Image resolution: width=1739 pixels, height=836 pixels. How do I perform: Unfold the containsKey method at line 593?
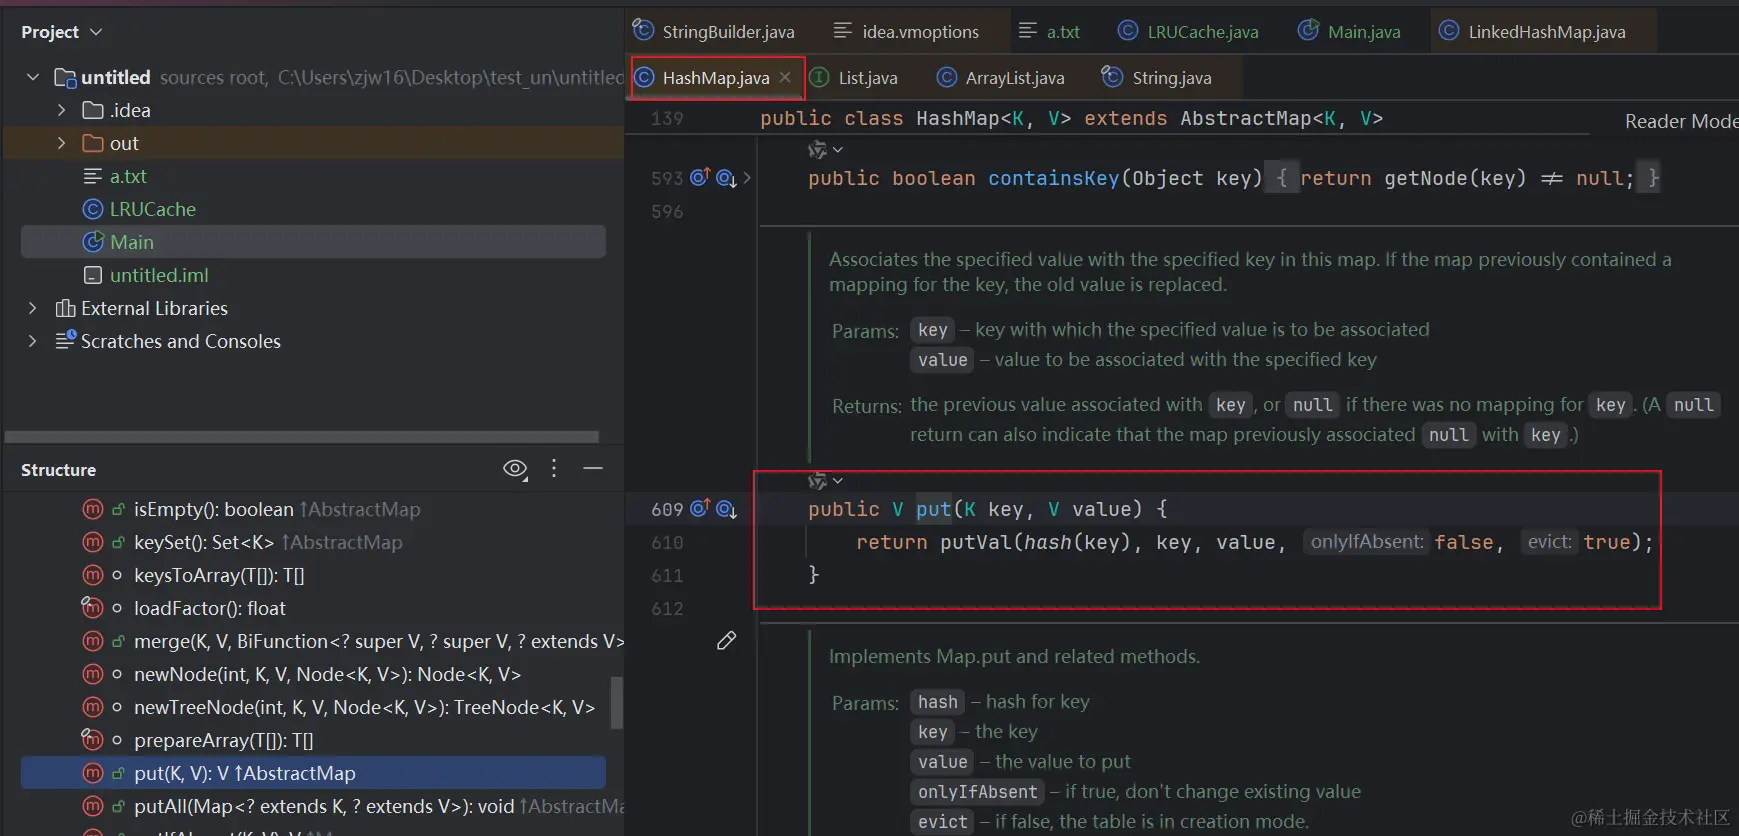[747, 178]
